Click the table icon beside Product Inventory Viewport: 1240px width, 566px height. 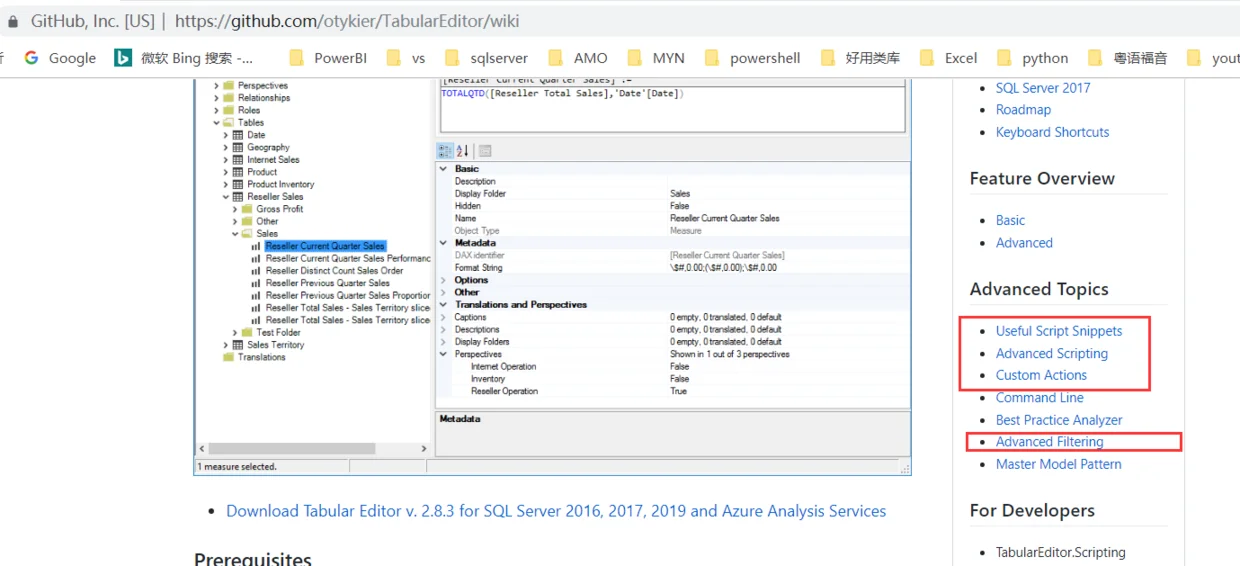[238, 184]
